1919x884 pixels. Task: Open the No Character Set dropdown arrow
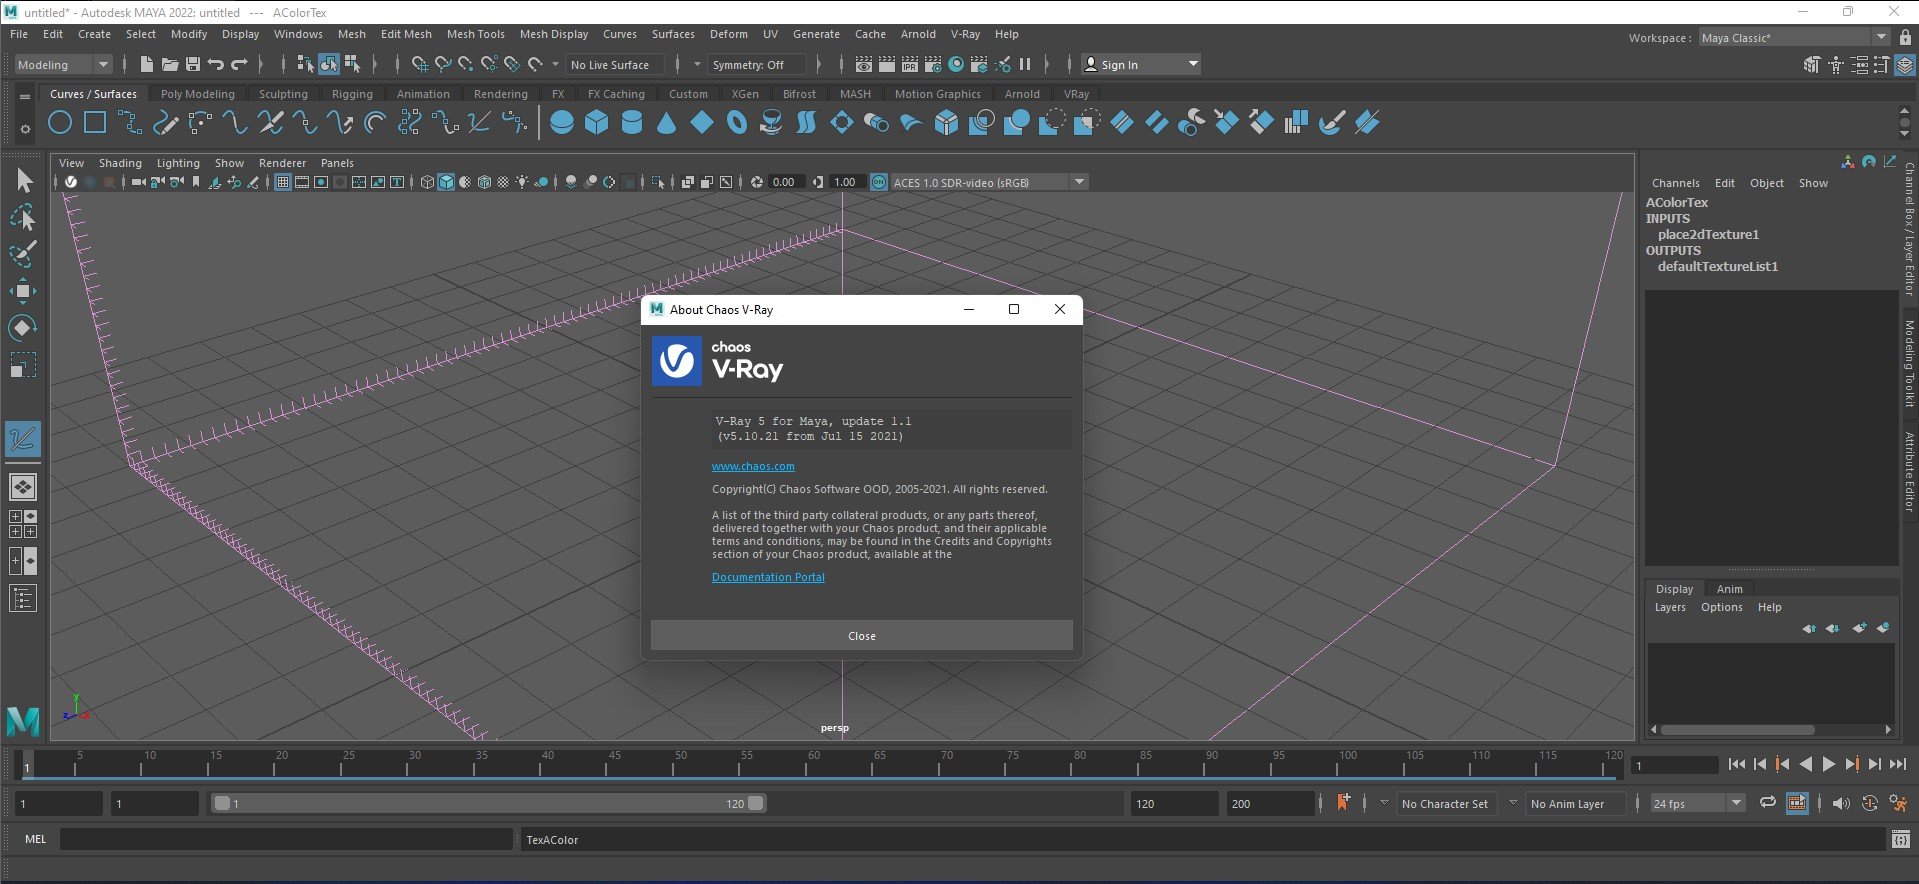1385,803
